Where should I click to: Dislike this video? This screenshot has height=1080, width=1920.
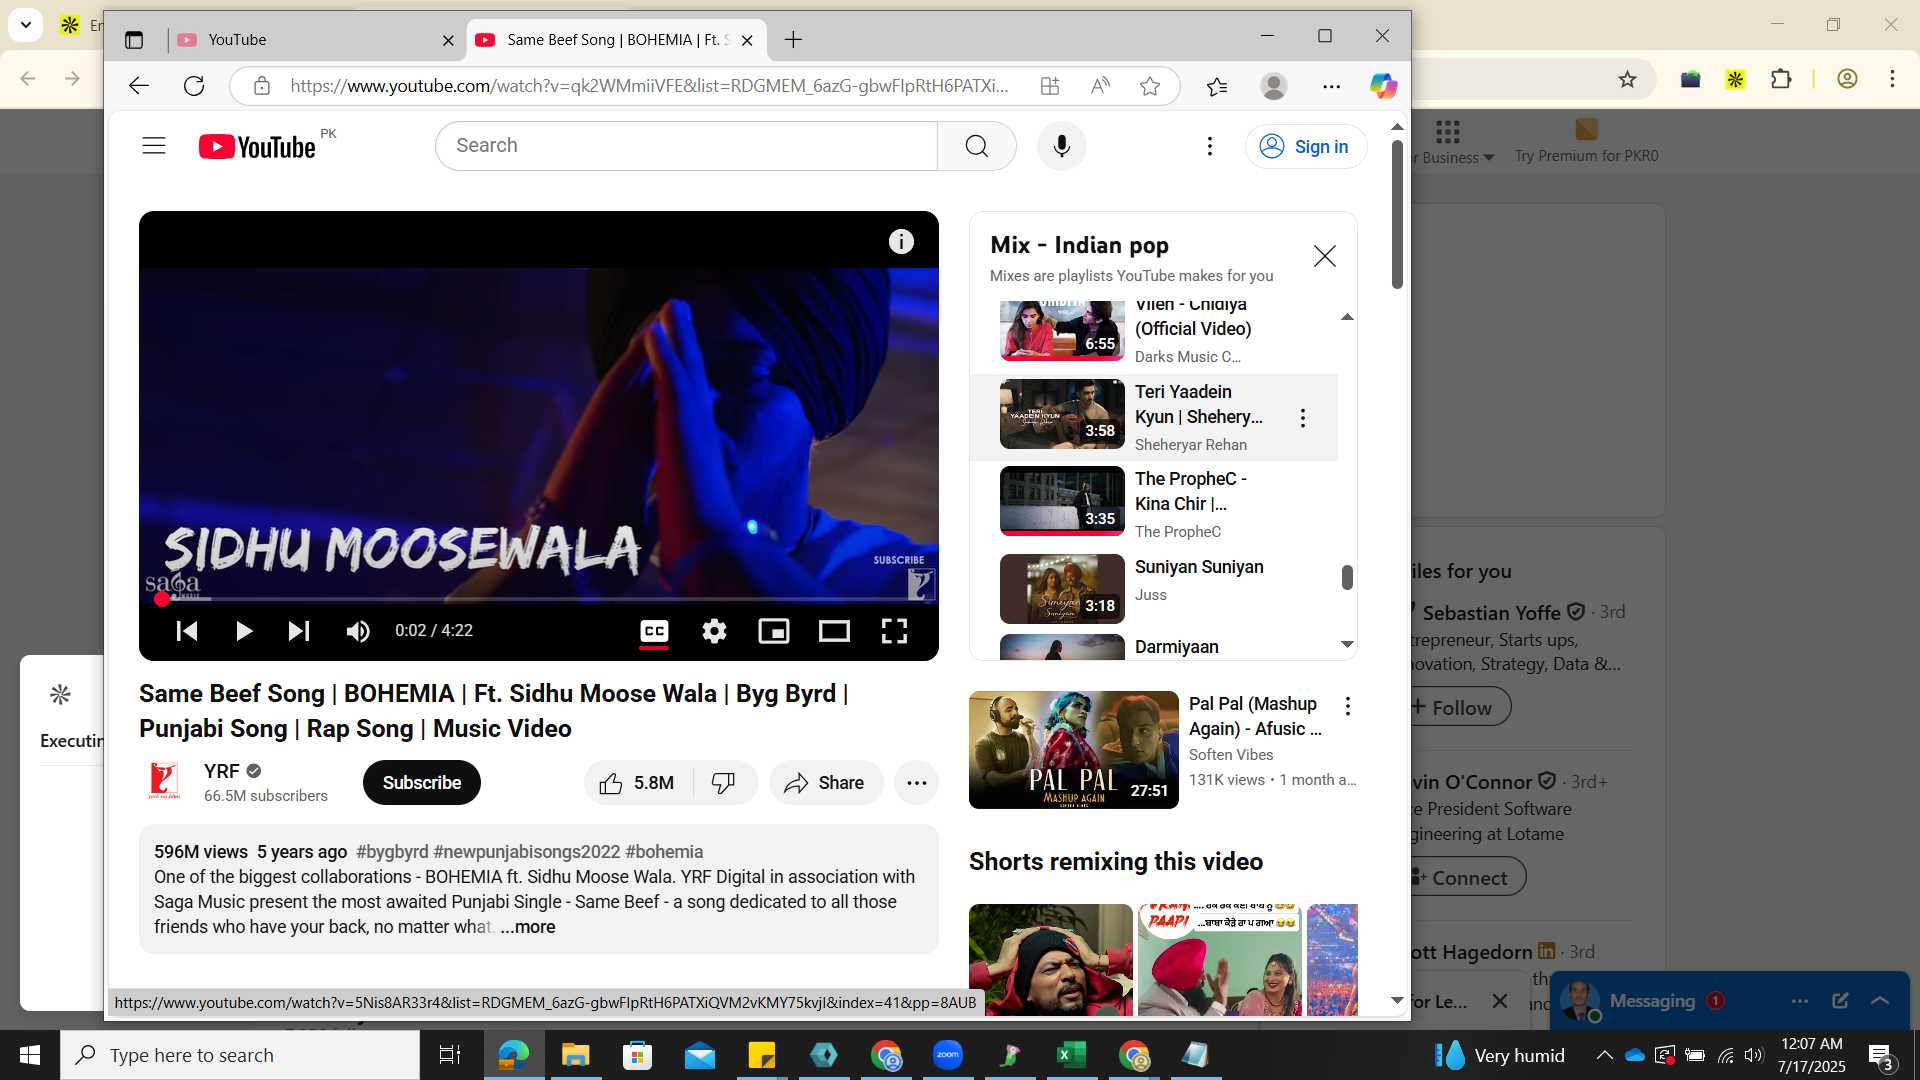[724, 783]
